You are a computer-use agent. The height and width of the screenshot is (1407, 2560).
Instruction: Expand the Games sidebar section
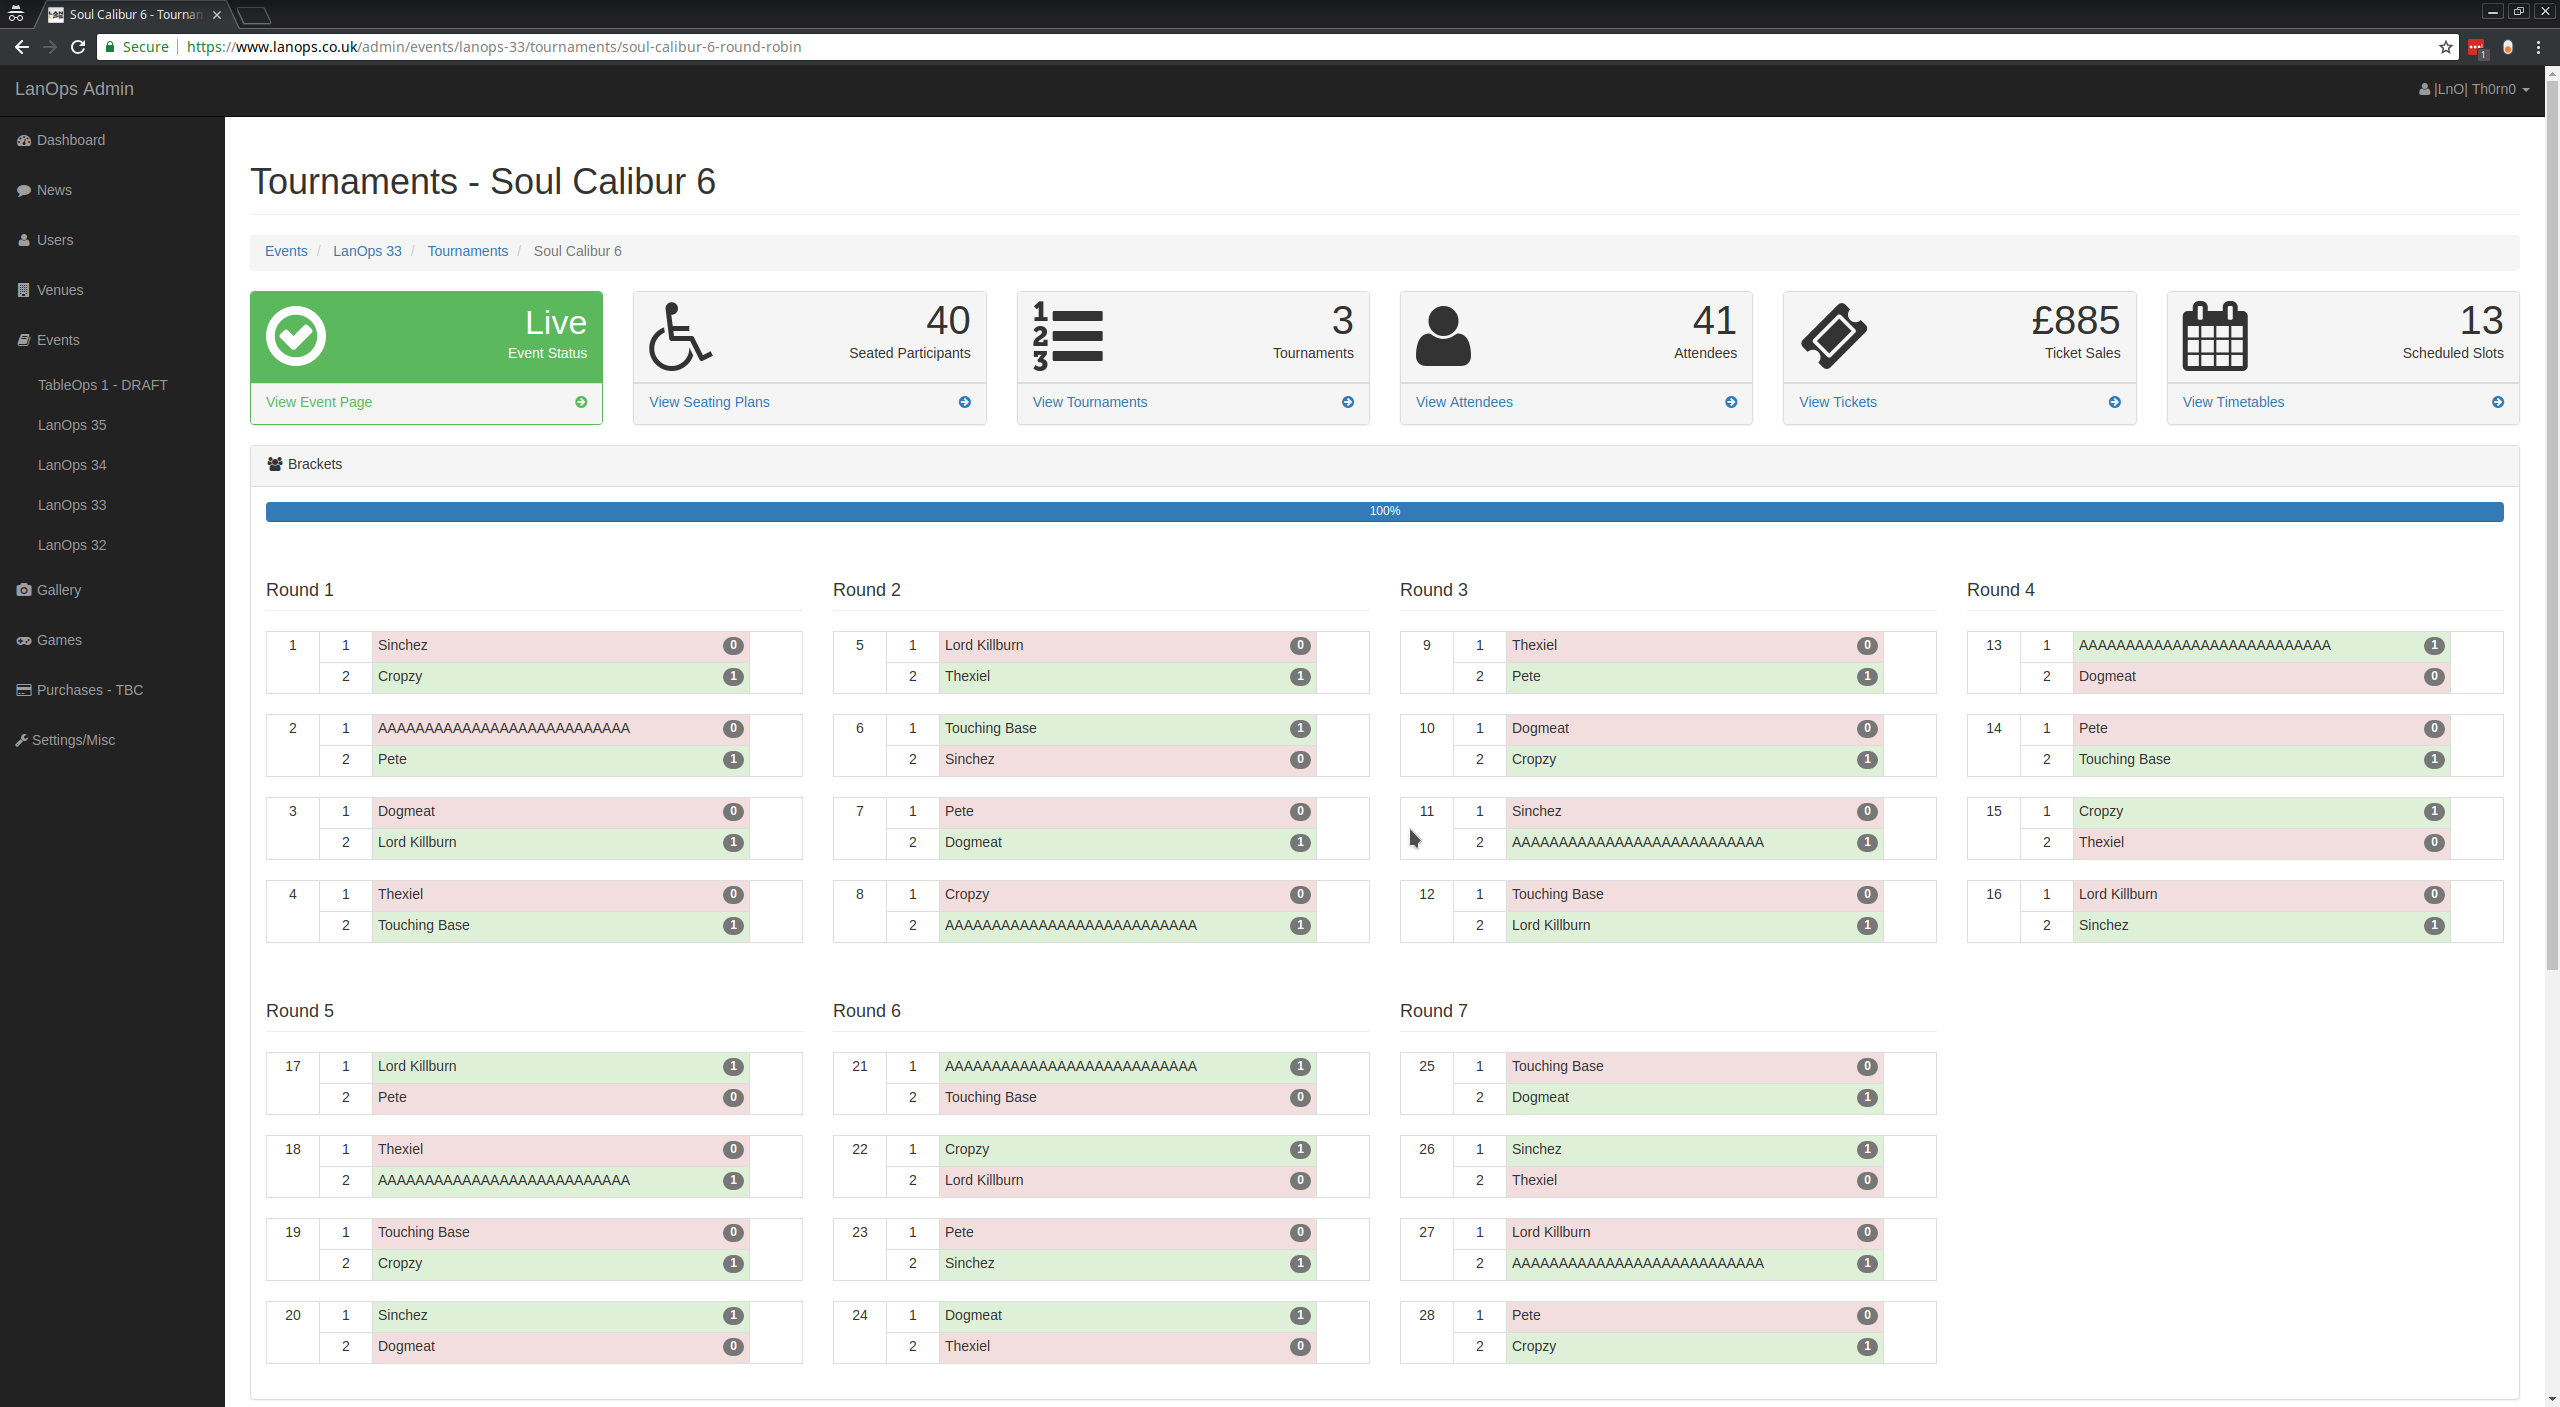coord(59,639)
